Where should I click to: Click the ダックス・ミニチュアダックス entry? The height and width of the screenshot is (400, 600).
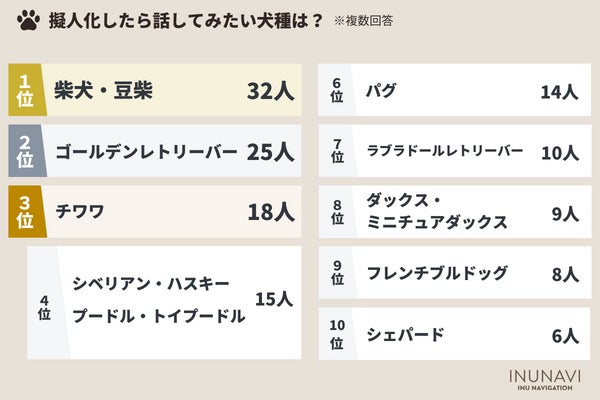pyautogui.click(x=436, y=212)
